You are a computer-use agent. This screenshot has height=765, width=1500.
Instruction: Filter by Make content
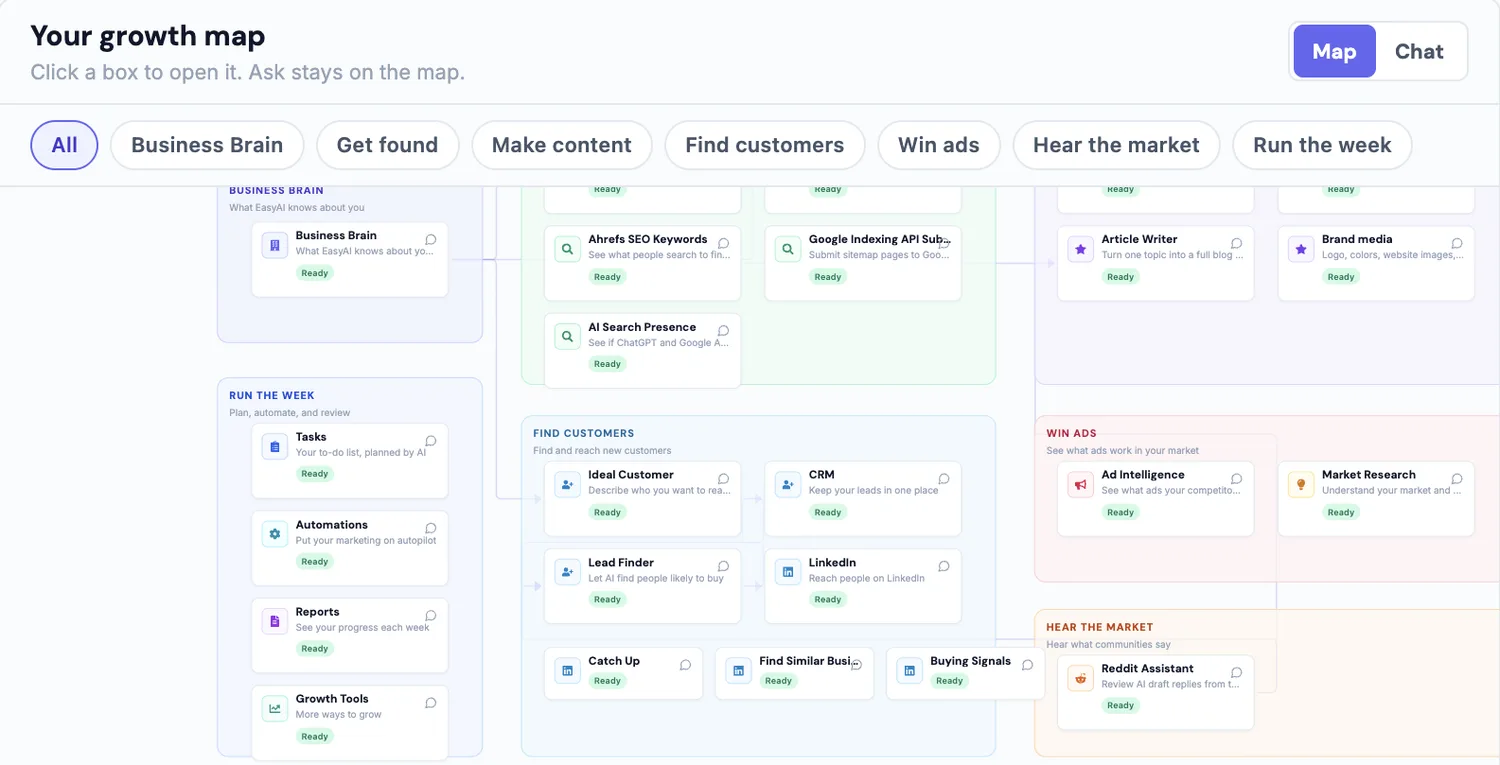coord(562,145)
